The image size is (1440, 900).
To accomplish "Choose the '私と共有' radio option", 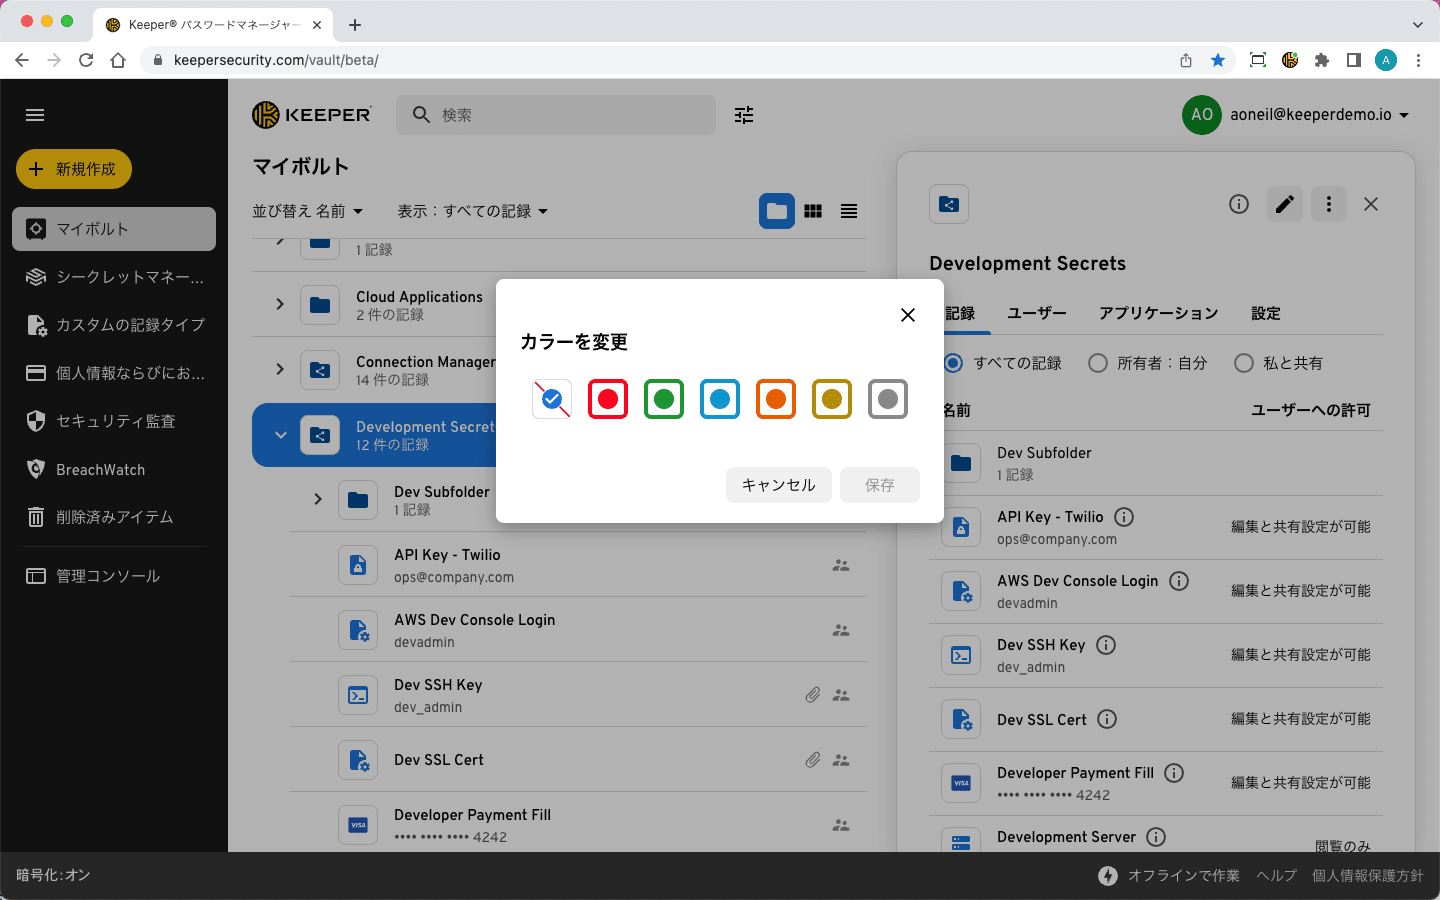I will (x=1244, y=363).
